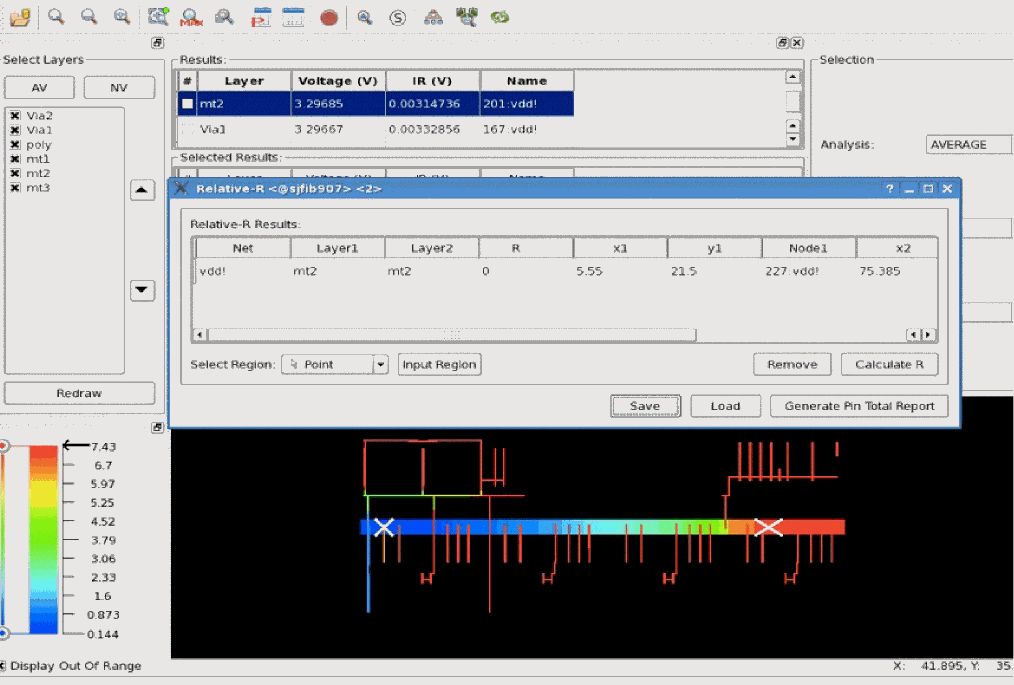Screen dimensions: 1014x685
Task: Click the zoom-to-region icon with green dot
Action: [x=157, y=17]
